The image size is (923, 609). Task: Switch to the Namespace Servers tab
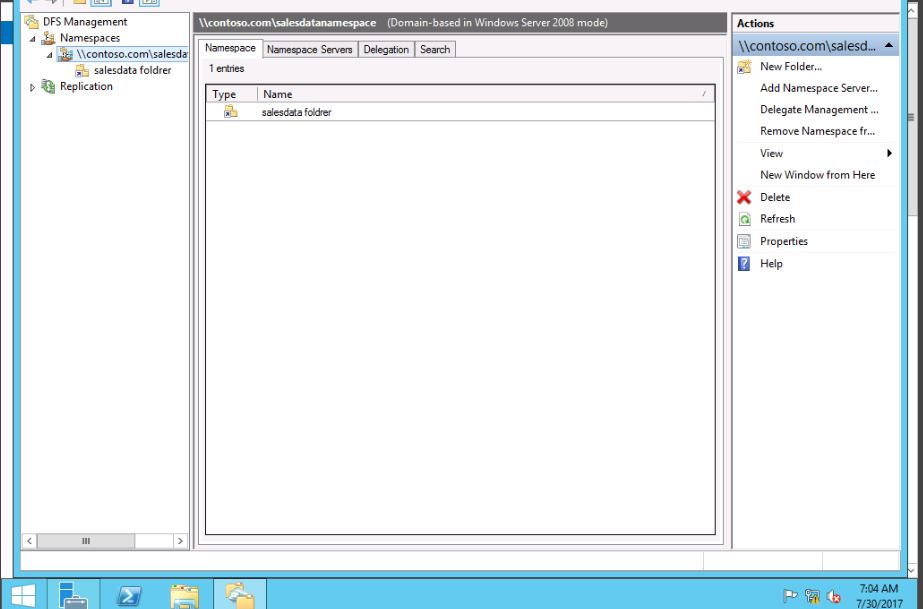pos(310,49)
